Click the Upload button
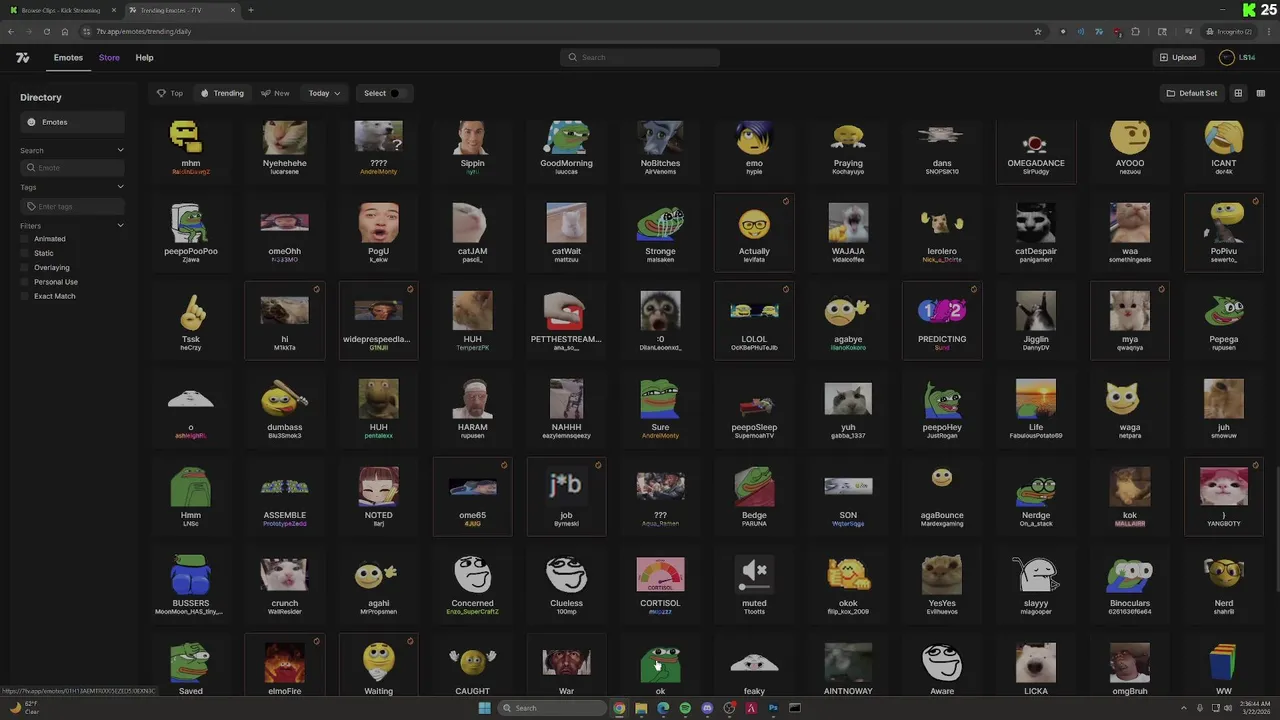 click(x=1178, y=58)
